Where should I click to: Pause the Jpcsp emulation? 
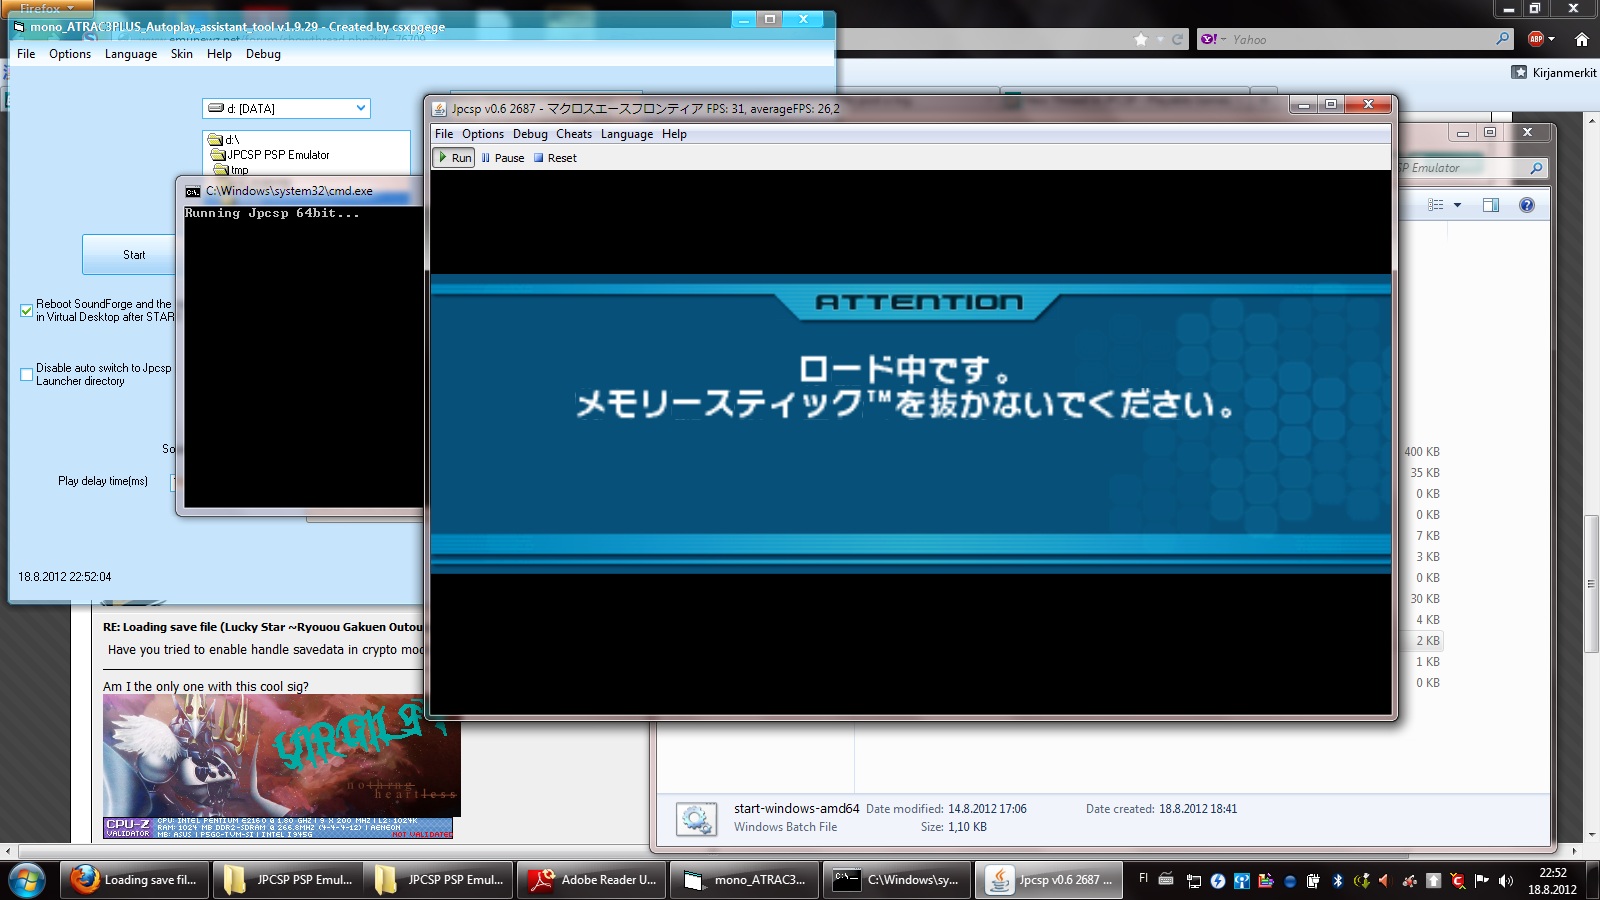click(x=502, y=158)
